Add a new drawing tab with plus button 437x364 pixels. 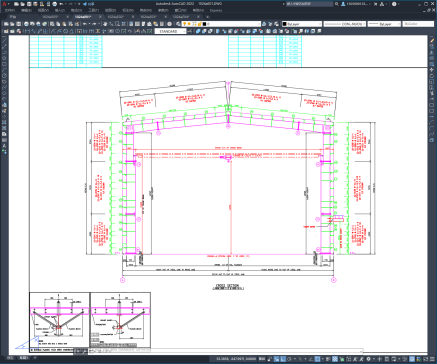[208, 17]
